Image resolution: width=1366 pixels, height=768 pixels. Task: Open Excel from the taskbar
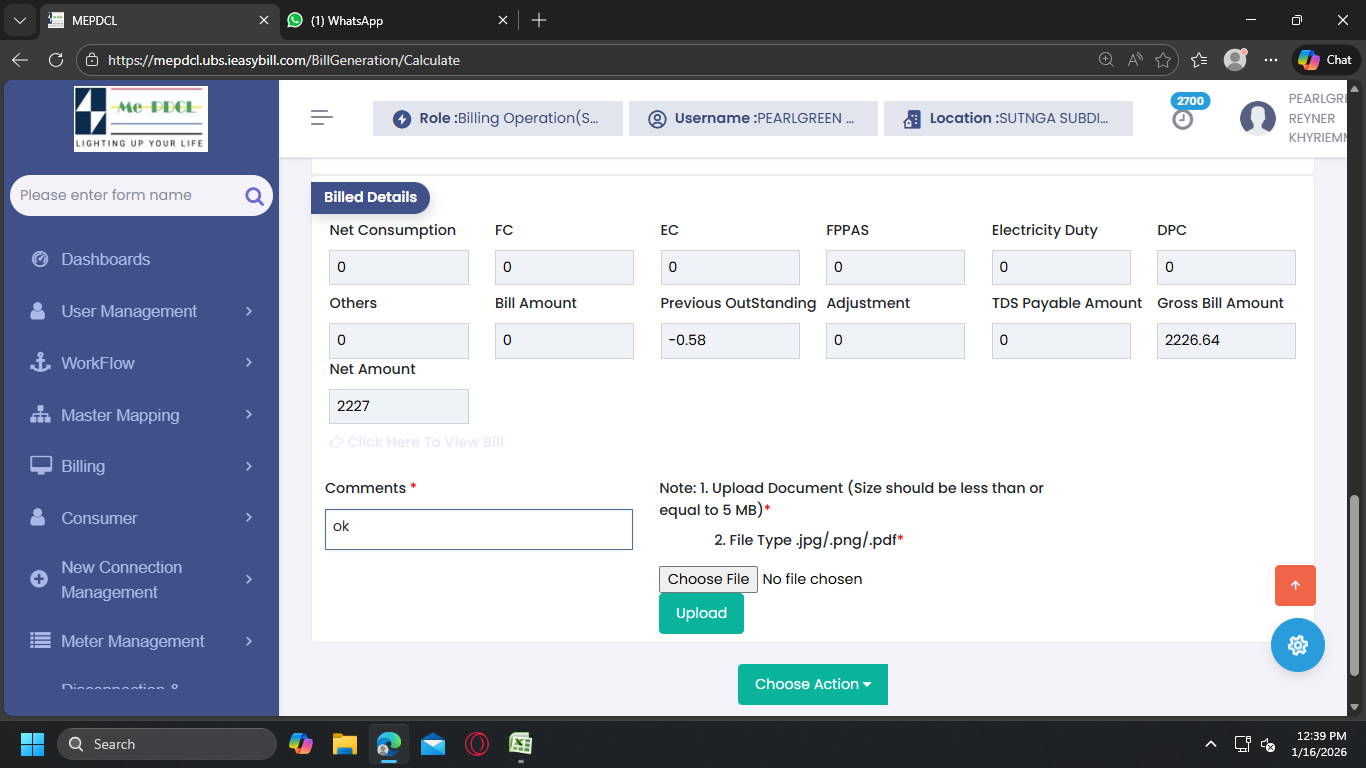[521, 744]
